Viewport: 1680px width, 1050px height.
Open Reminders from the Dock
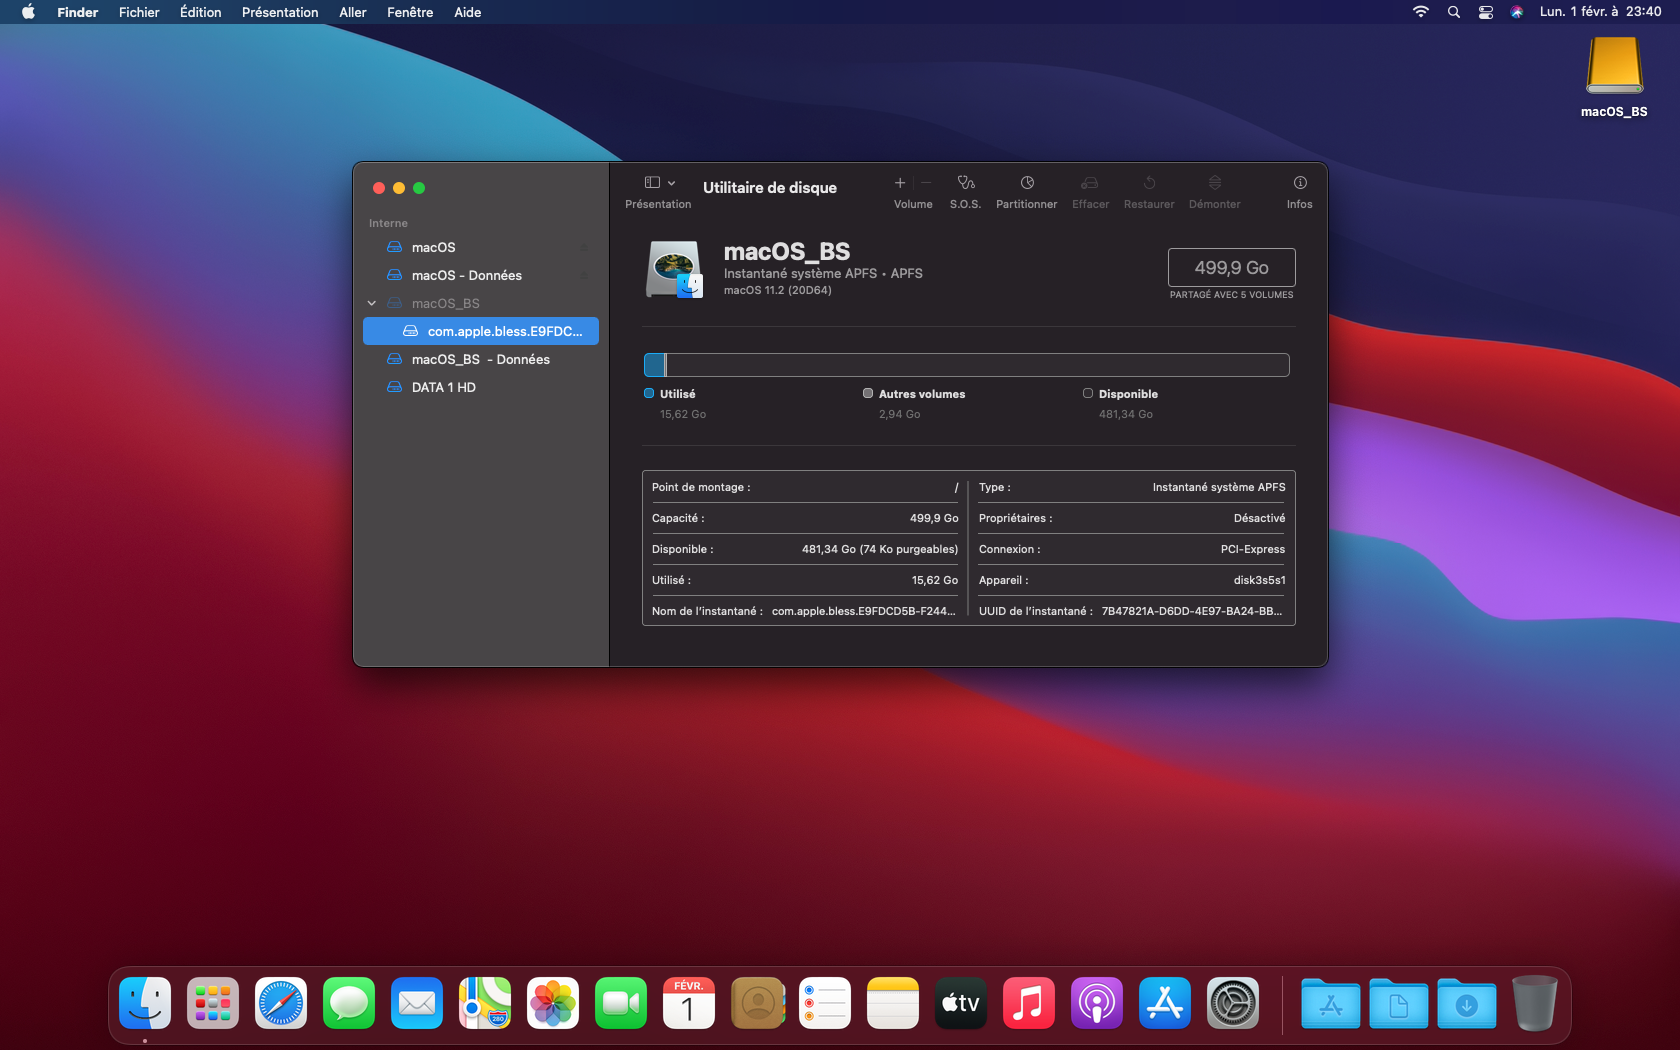tap(825, 1003)
